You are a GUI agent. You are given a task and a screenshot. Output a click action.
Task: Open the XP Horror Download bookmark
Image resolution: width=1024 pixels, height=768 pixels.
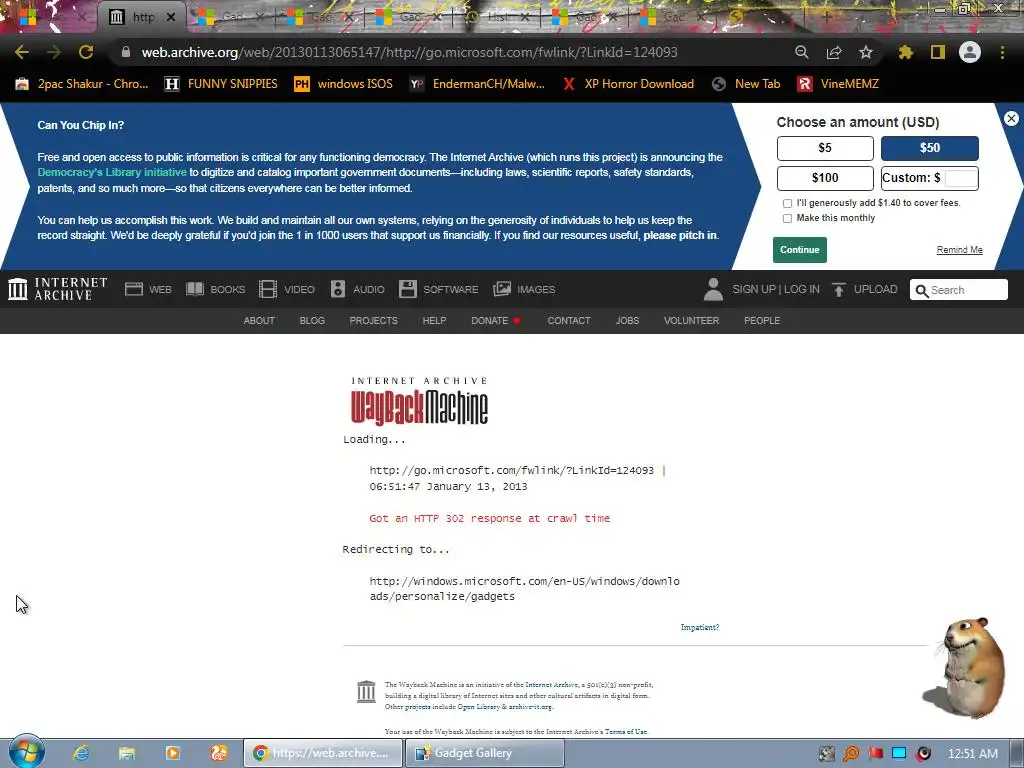pyautogui.click(x=628, y=84)
